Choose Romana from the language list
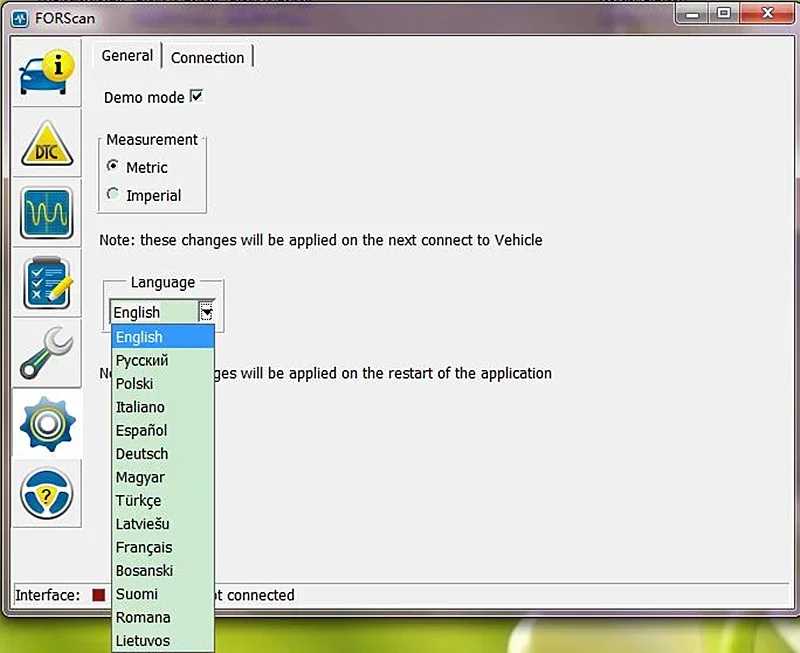800x653 pixels. tap(163, 617)
